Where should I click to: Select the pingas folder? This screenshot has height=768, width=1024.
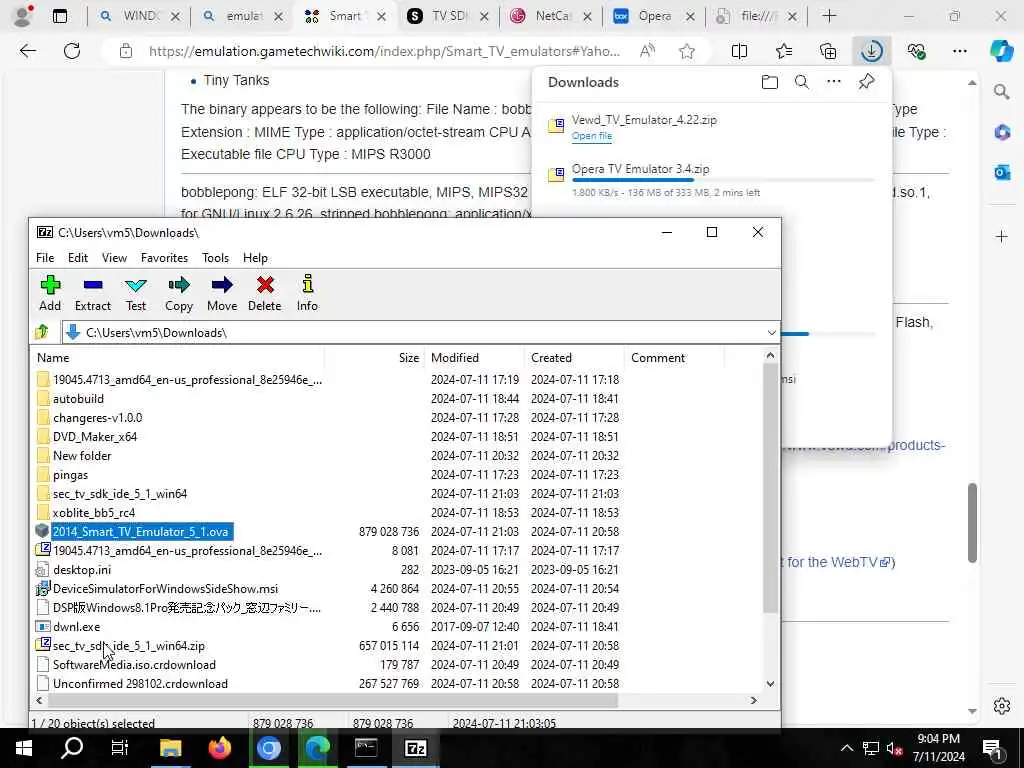pyautogui.click(x=71, y=475)
